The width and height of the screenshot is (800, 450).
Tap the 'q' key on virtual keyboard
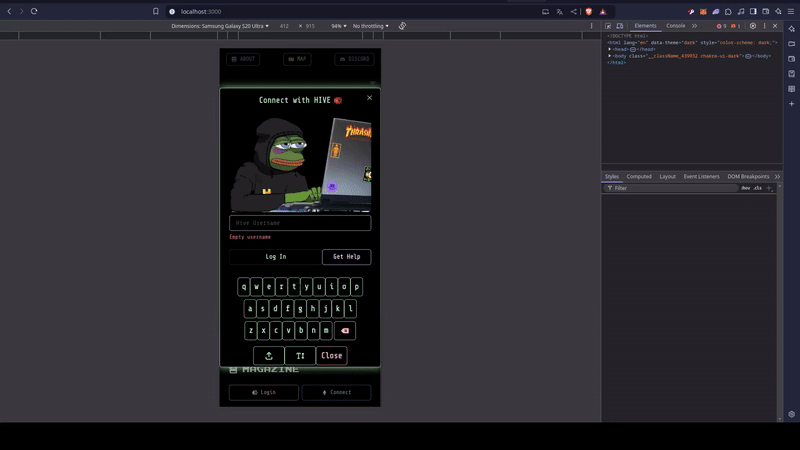click(x=244, y=287)
